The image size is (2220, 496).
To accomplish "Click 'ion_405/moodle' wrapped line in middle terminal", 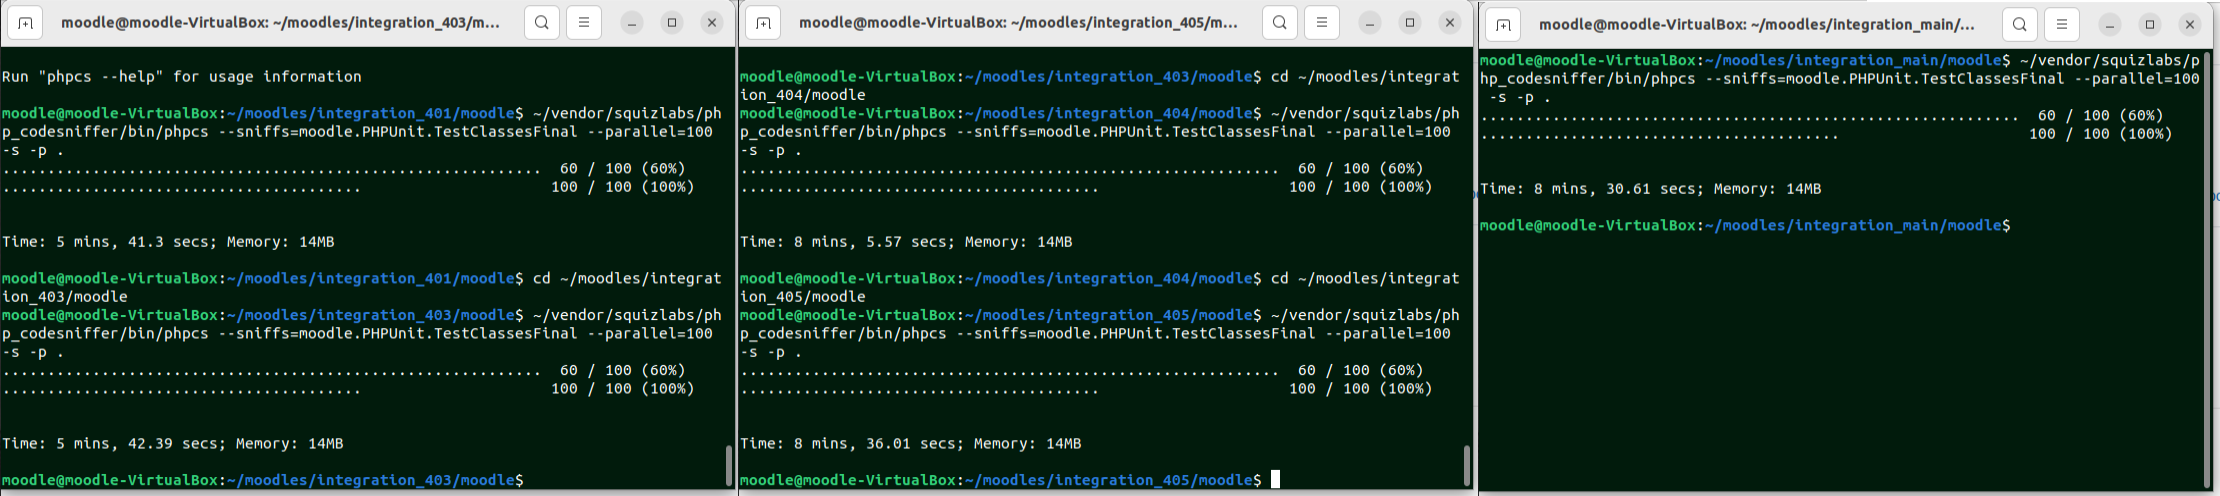I will tap(803, 297).
